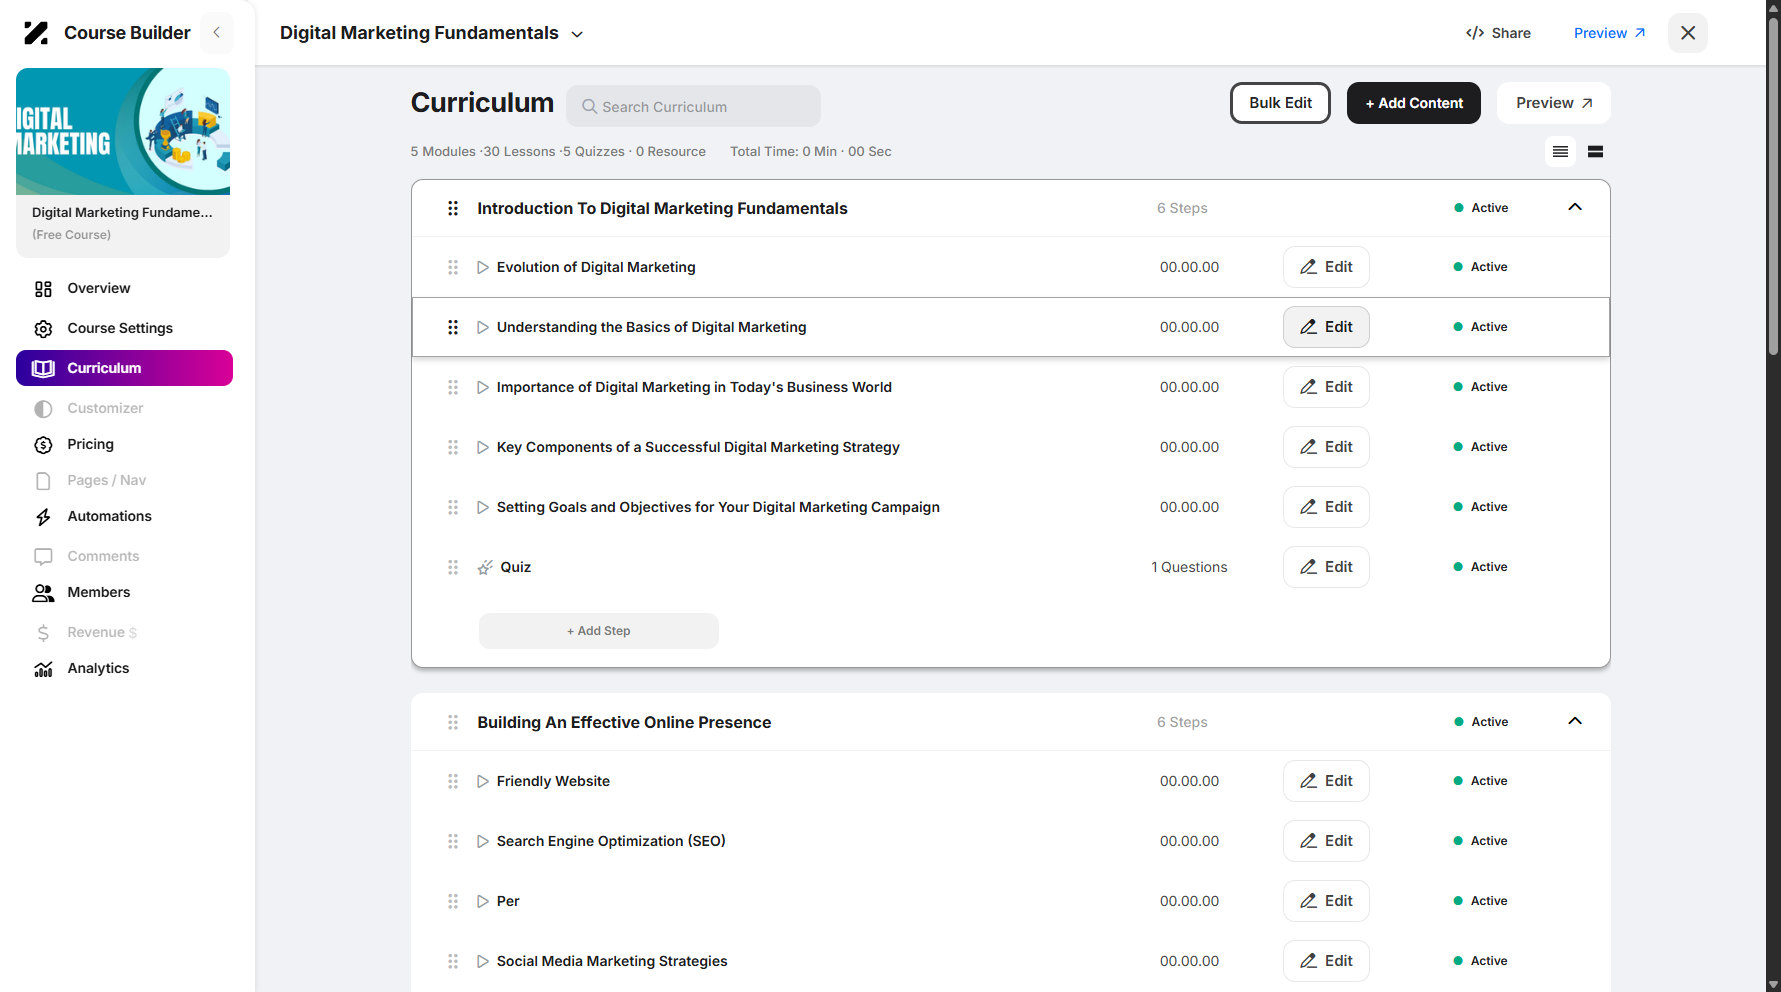Screen dimensions: 1781x992
Task: Edit the Understanding the Basics of Digital Marketing lesson
Action: [1326, 327]
